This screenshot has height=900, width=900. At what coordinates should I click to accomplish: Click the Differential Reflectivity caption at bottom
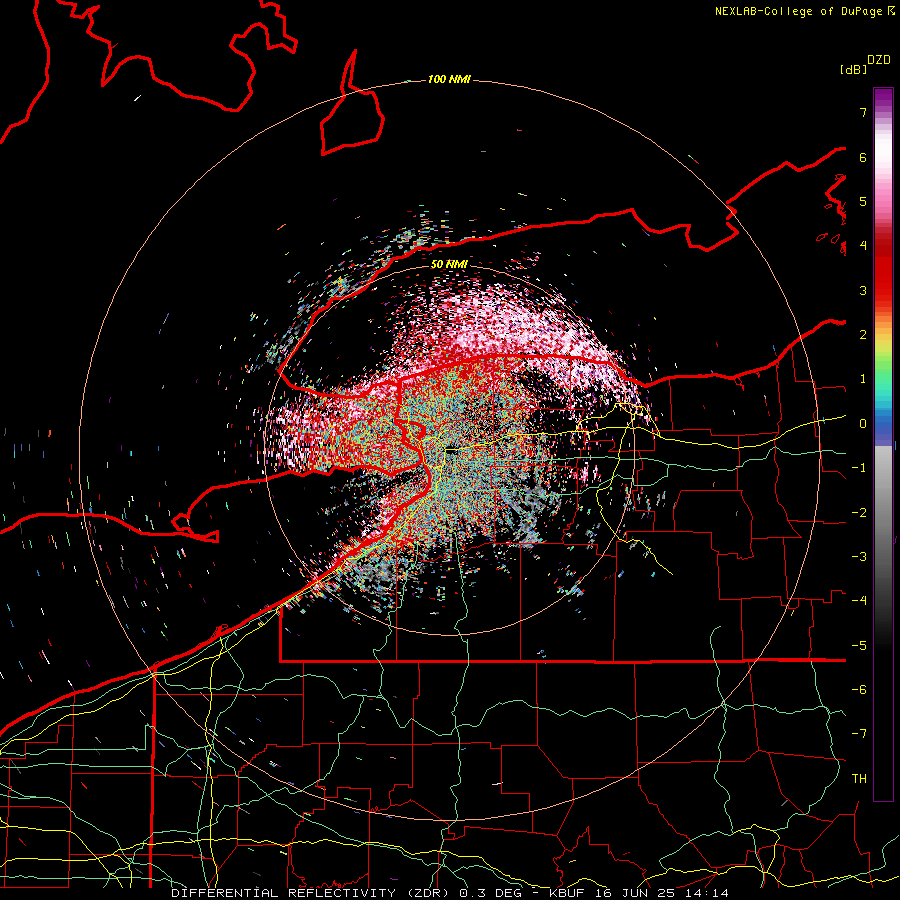tap(450, 893)
